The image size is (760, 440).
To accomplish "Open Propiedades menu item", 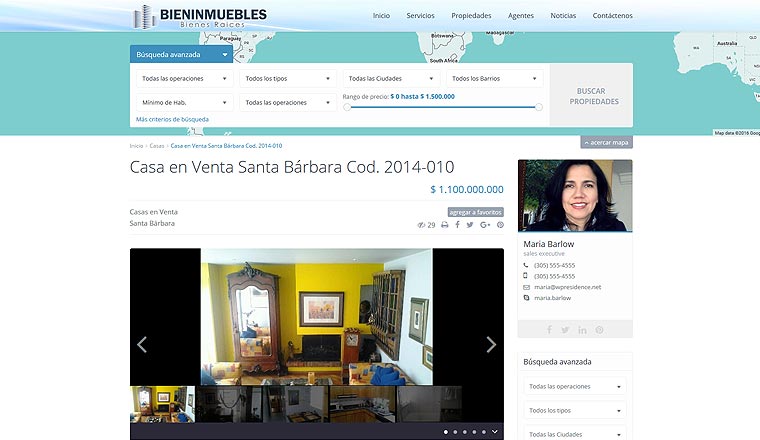I will click(471, 16).
